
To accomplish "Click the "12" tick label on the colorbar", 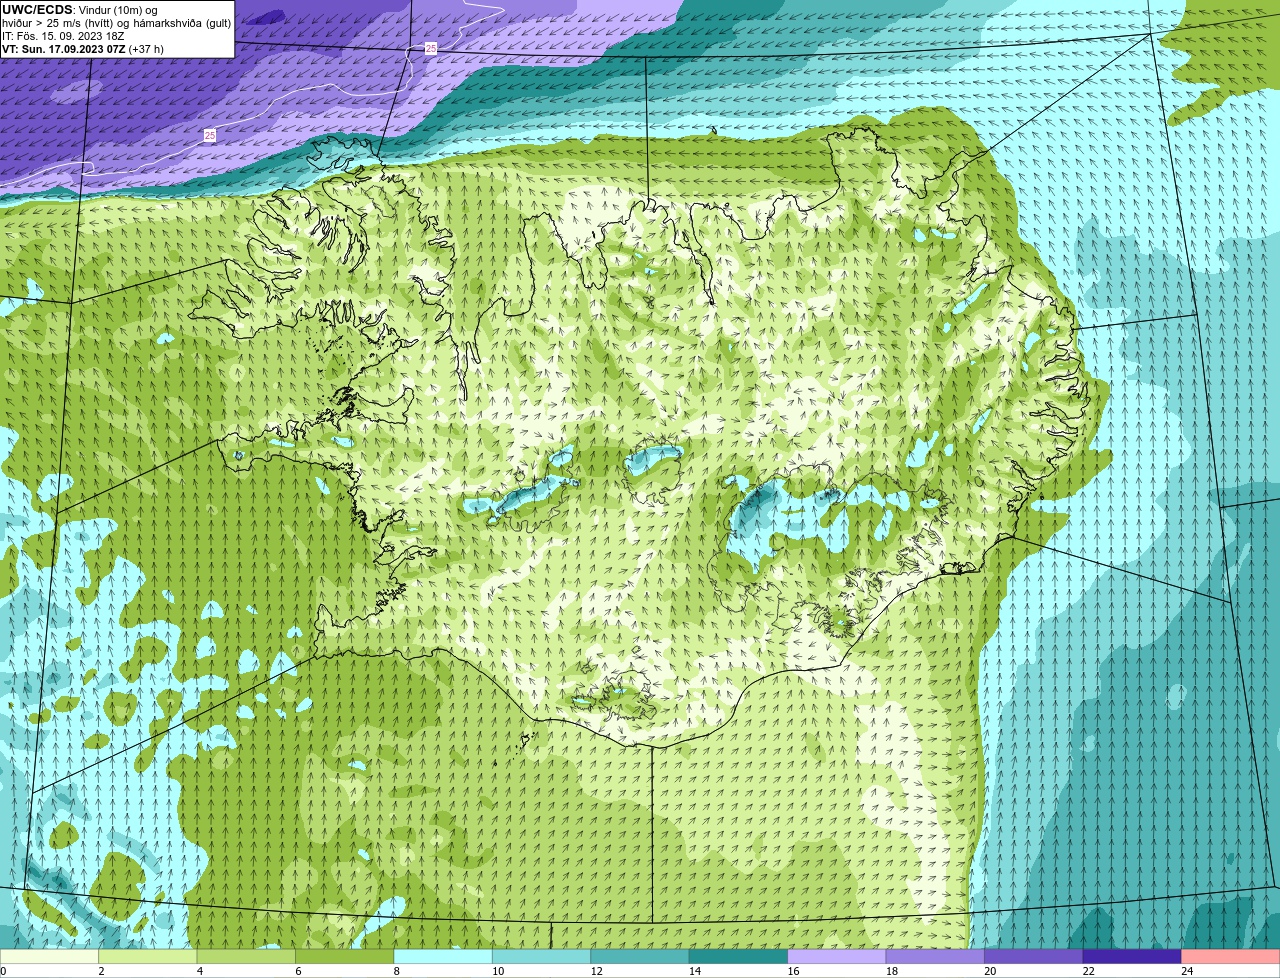I will 595,971.
